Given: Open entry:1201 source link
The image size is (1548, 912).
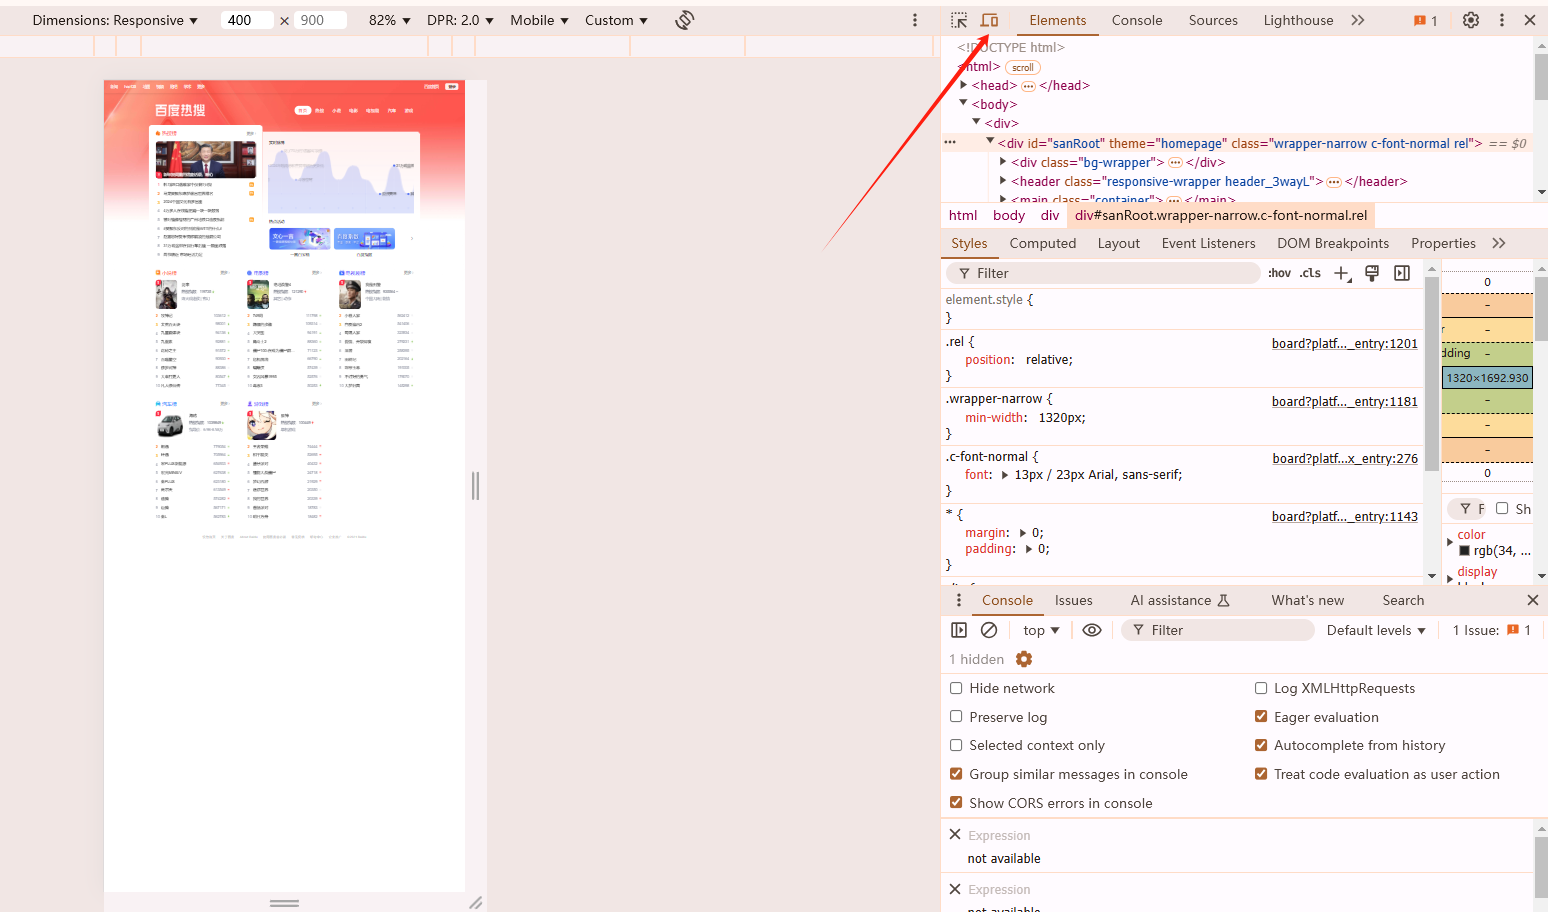Looking at the screenshot, I should [x=1345, y=343].
